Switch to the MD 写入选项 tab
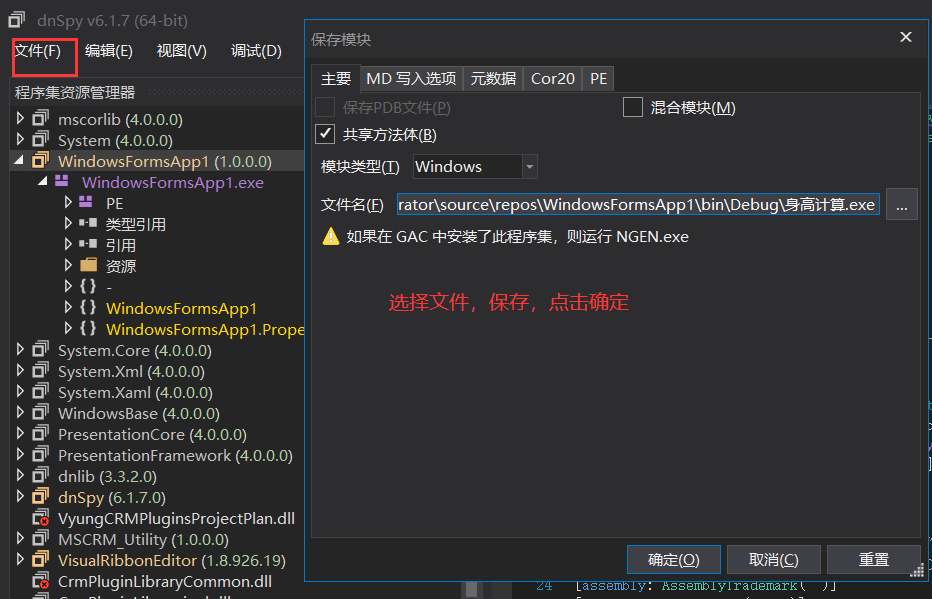This screenshot has height=599, width=932. tap(410, 78)
